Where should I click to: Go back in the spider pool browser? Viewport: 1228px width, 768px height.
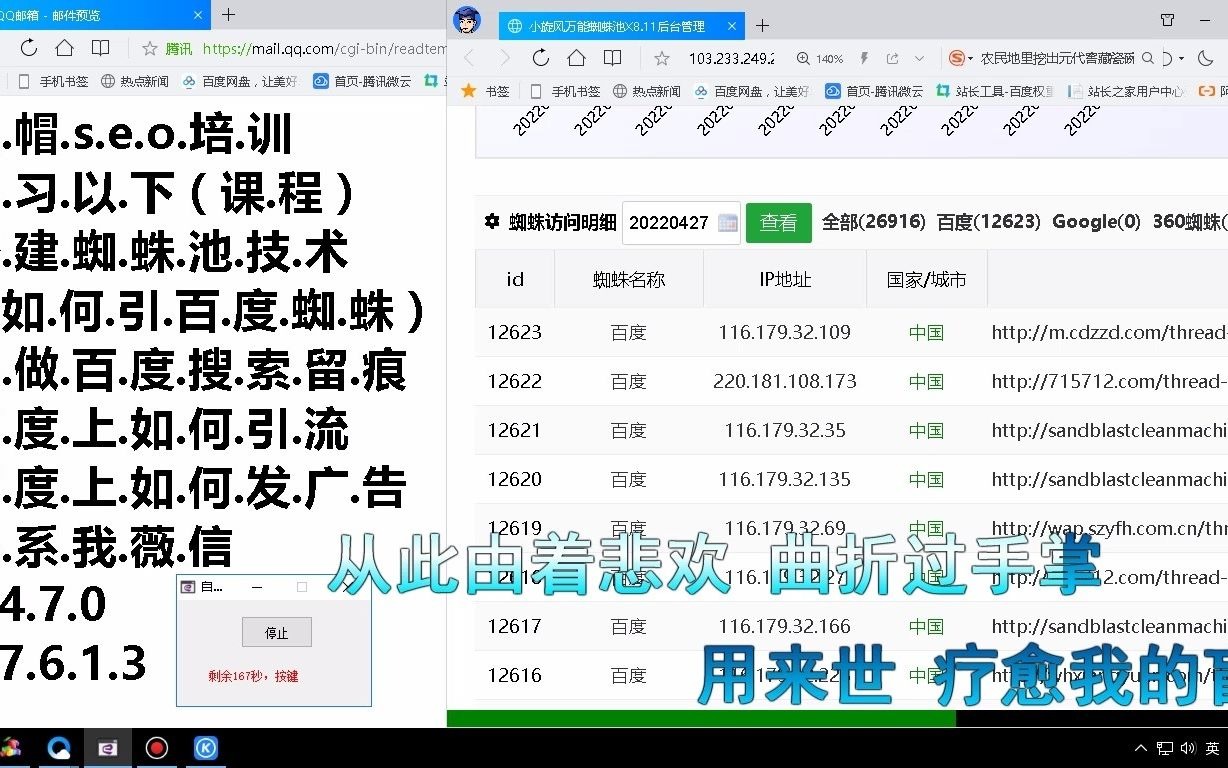[x=468, y=58]
